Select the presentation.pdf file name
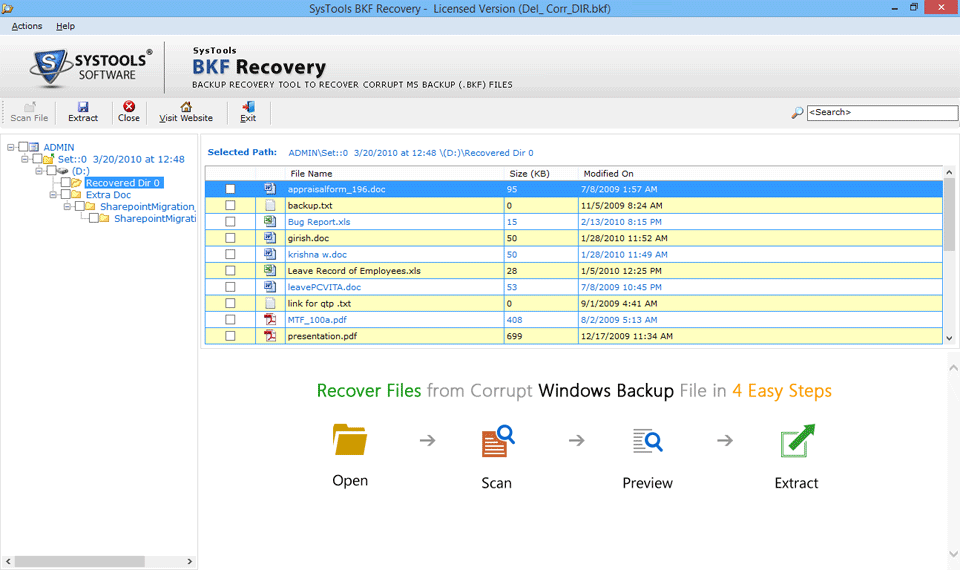This screenshot has width=960, height=570. coord(322,336)
